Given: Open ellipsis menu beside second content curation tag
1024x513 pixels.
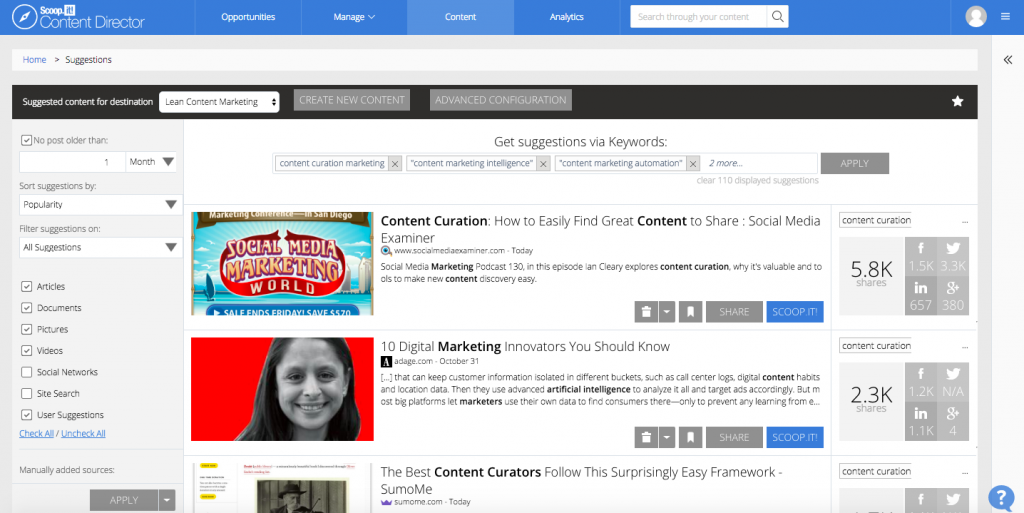Looking at the screenshot, I should click(965, 347).
